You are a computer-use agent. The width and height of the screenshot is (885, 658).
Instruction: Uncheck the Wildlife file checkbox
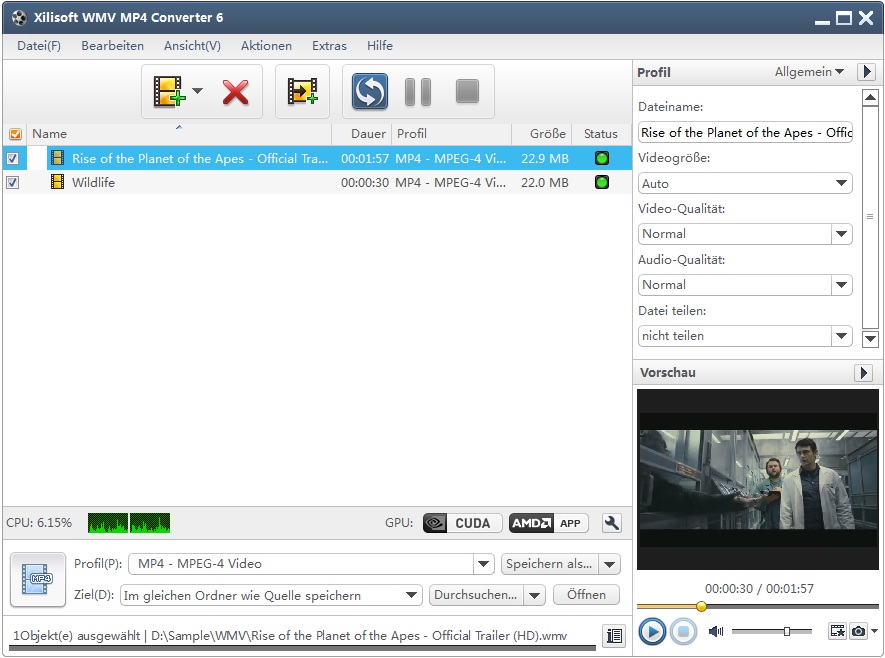point(12,182)
